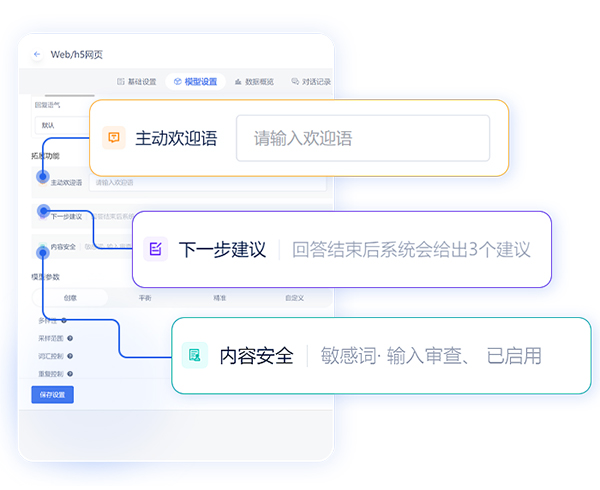Click the 内容安全 label in the callout card

256,356
